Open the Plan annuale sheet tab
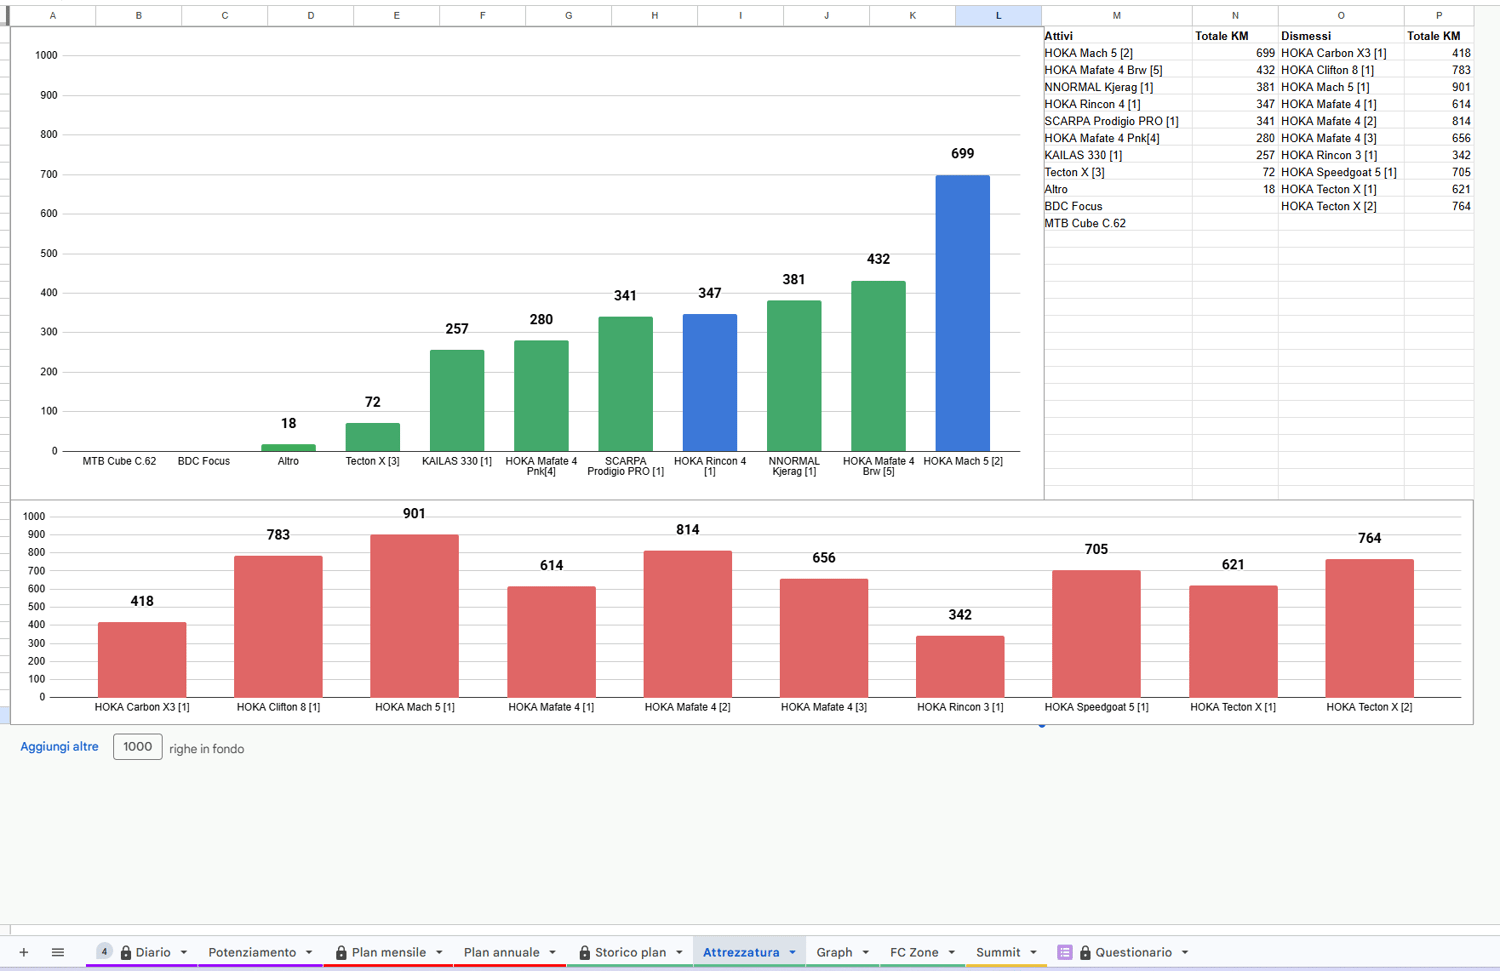This screenshot has height=971, width=1500. coord(502,952)
